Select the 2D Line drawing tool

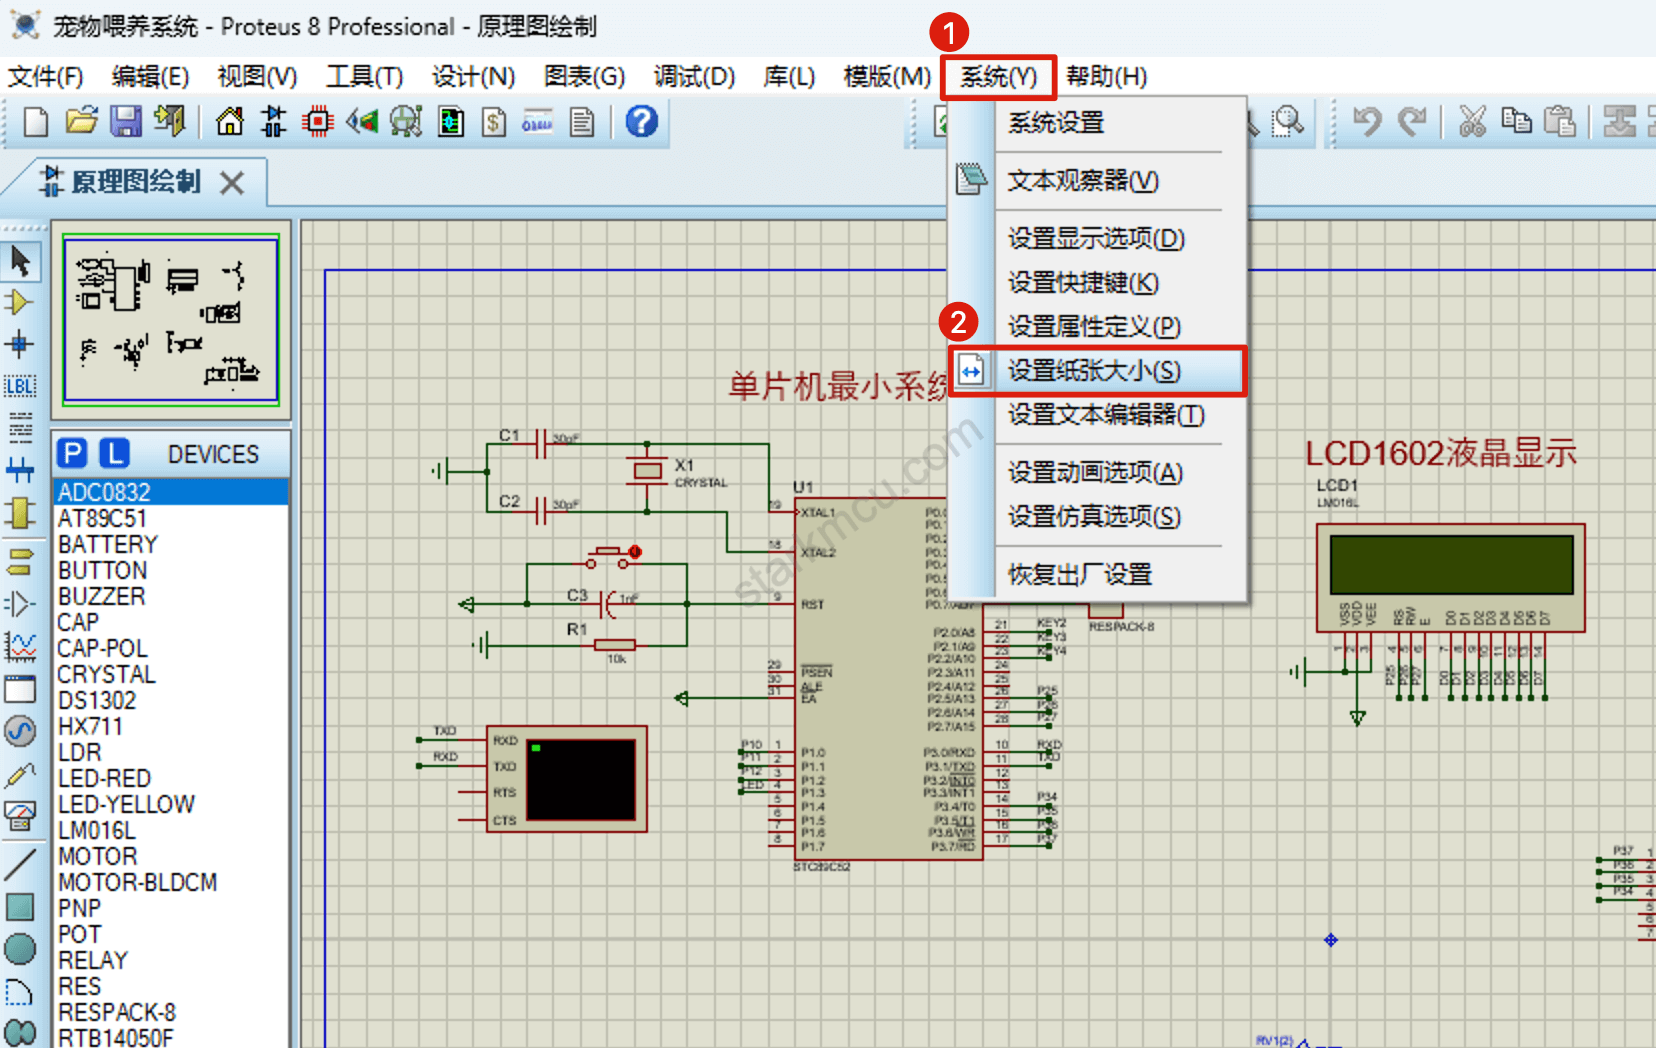pyautogui.click(x=20, y=864)
